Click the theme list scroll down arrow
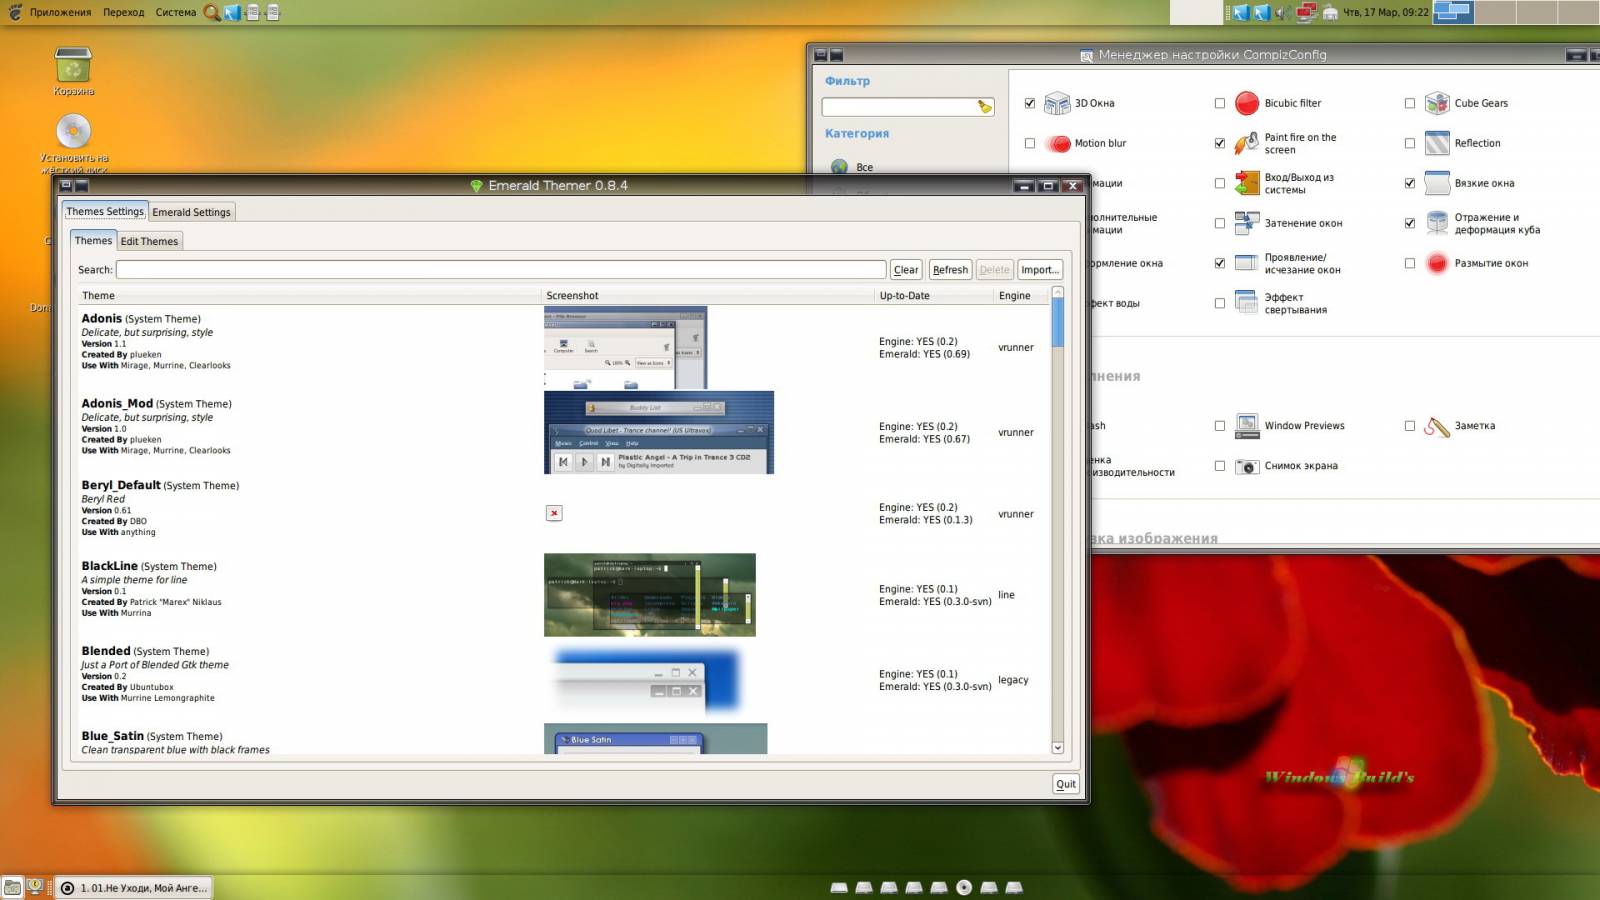Screen dimensions: 1600x900 (1058, 747)
